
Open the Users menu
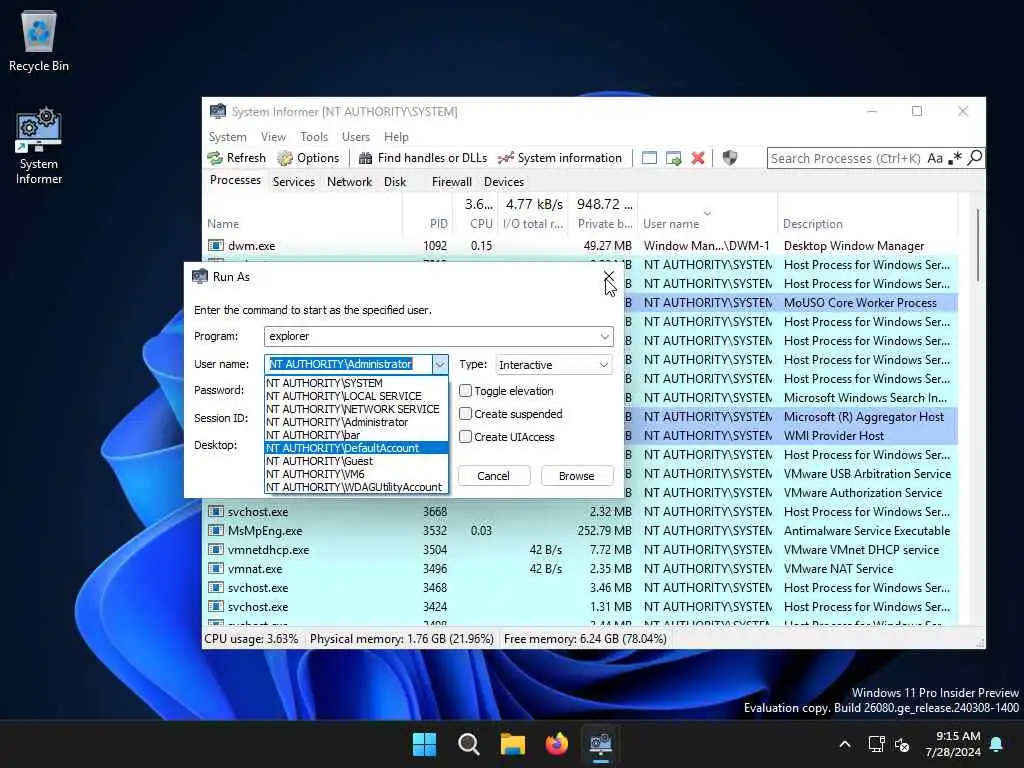coord(356,136)
